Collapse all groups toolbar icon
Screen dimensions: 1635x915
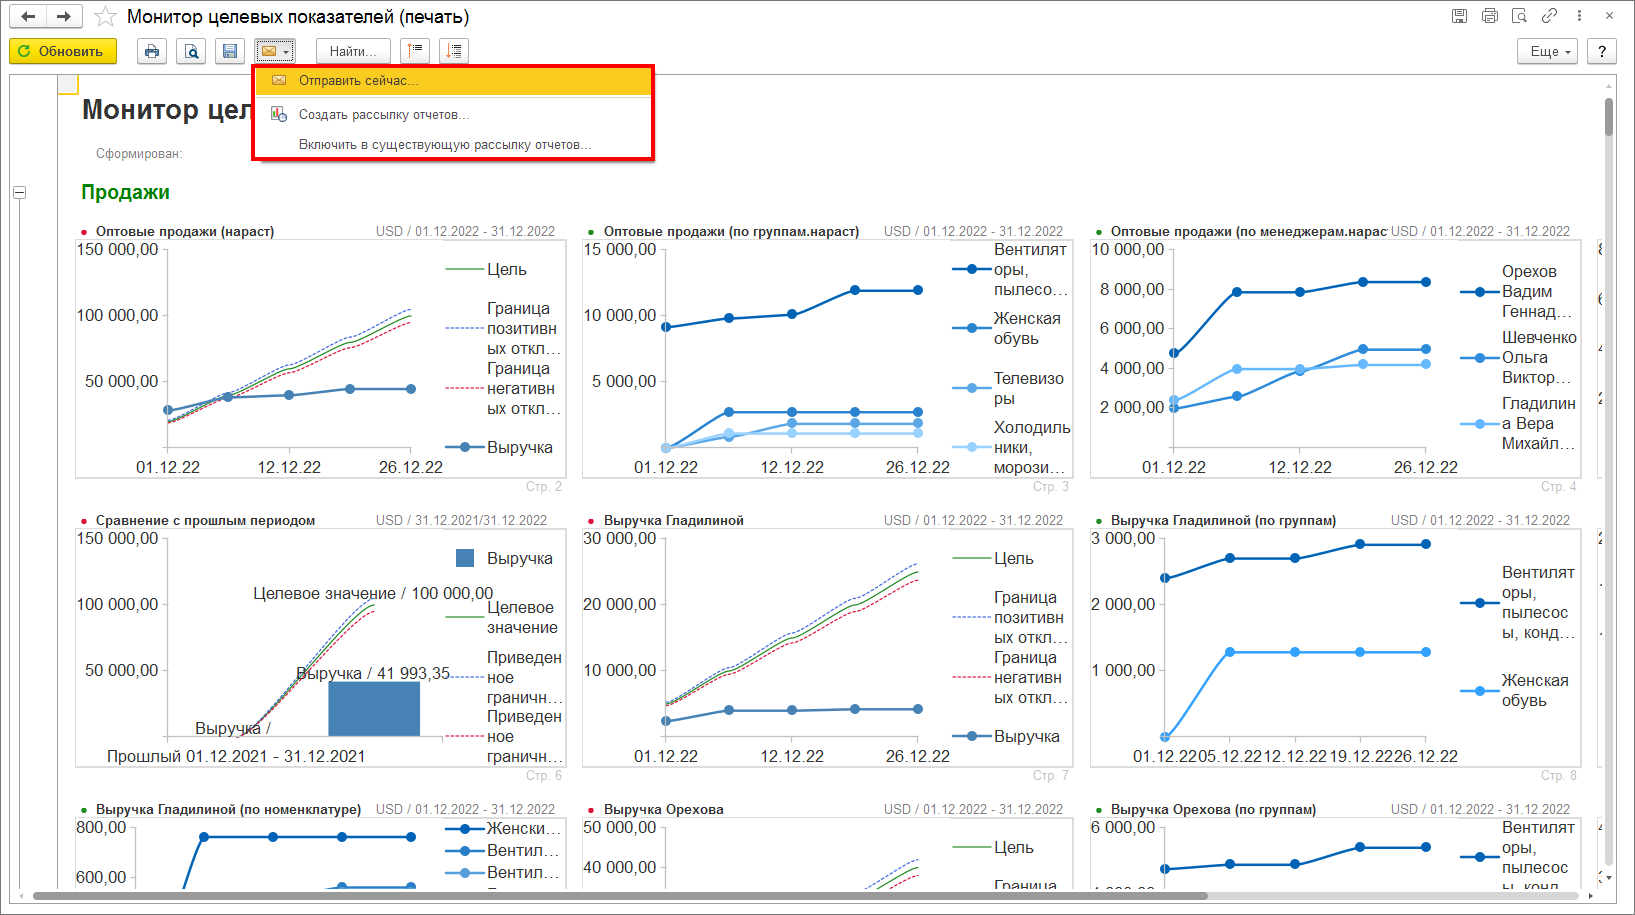pyautogui.click(x=415, y=51)
